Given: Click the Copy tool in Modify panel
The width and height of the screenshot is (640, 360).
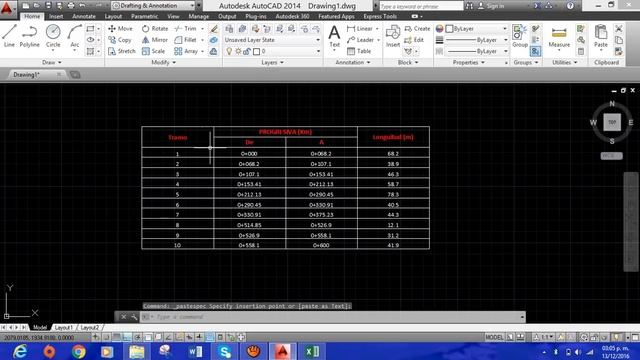Looking at the screenshot, I should click(x=120, y=40).
